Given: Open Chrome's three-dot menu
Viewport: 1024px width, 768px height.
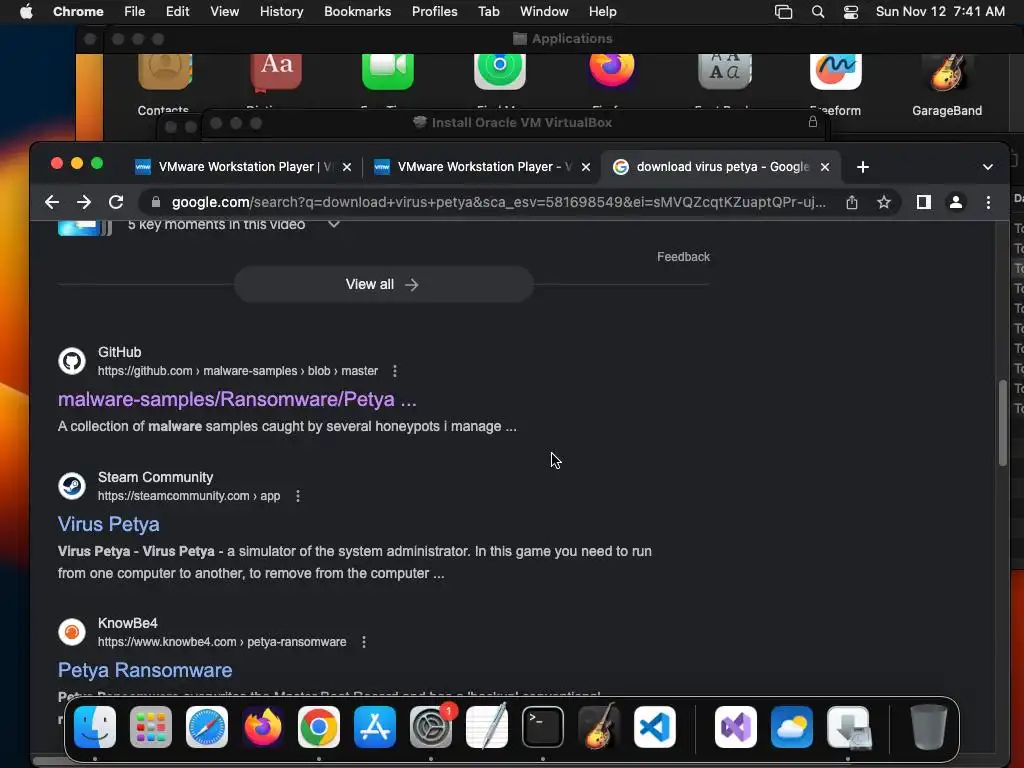Looking at the screenshot, I should [x=988, y=202].
